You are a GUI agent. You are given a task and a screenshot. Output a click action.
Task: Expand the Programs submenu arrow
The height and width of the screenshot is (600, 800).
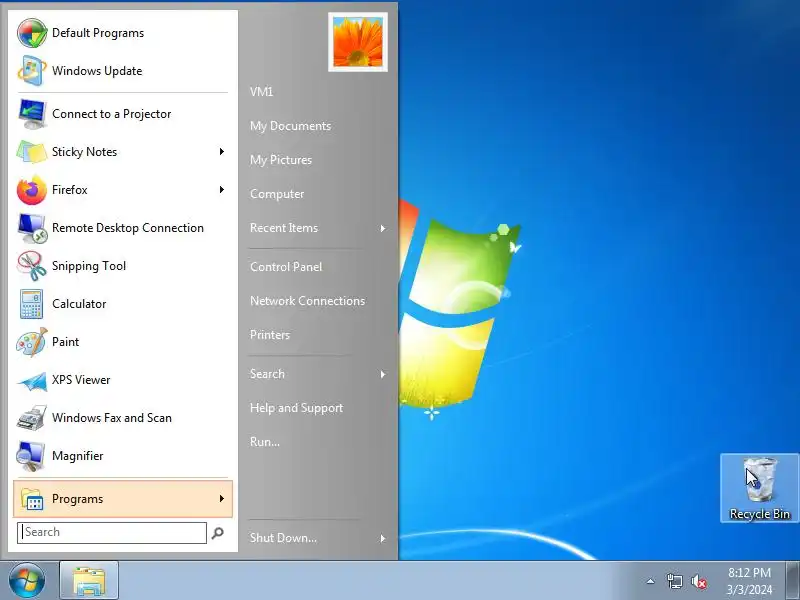[x=221, y=499]
